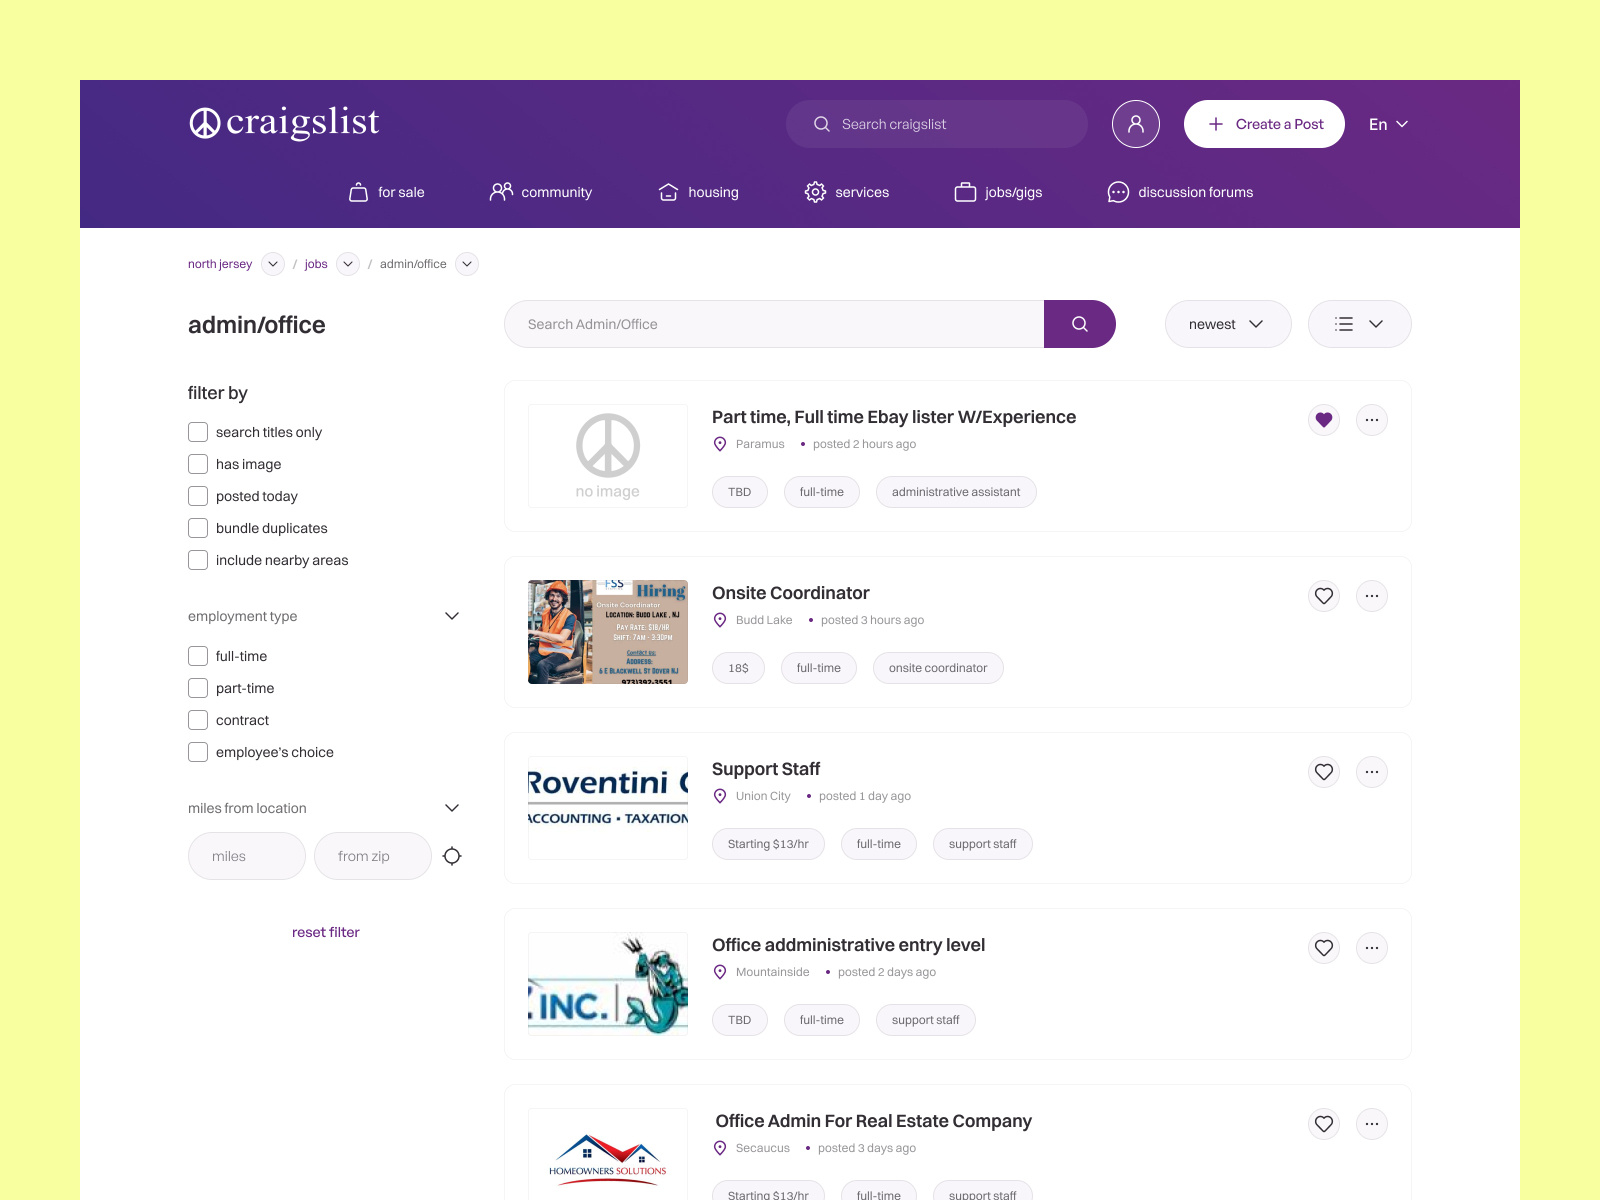Click the administrative assistant tag
Image resolution: width=1600 pixels, height=1200 pixels.
click(x=956, y=492)
